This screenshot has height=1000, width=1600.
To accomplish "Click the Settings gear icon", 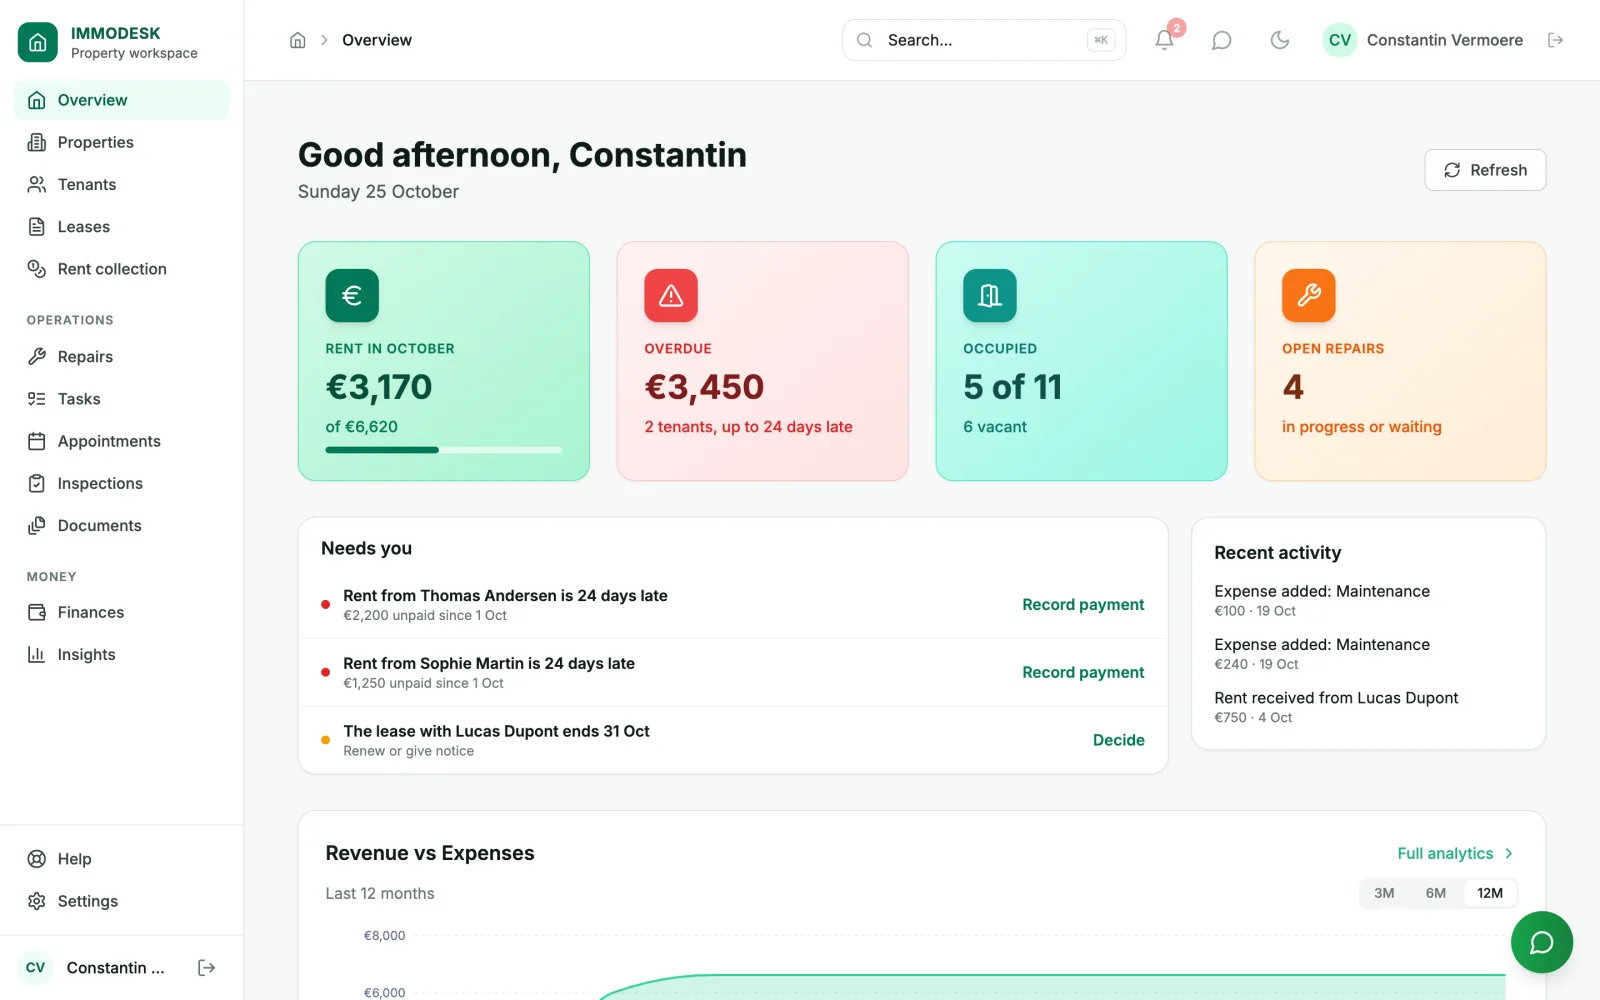I will (37, 901).
